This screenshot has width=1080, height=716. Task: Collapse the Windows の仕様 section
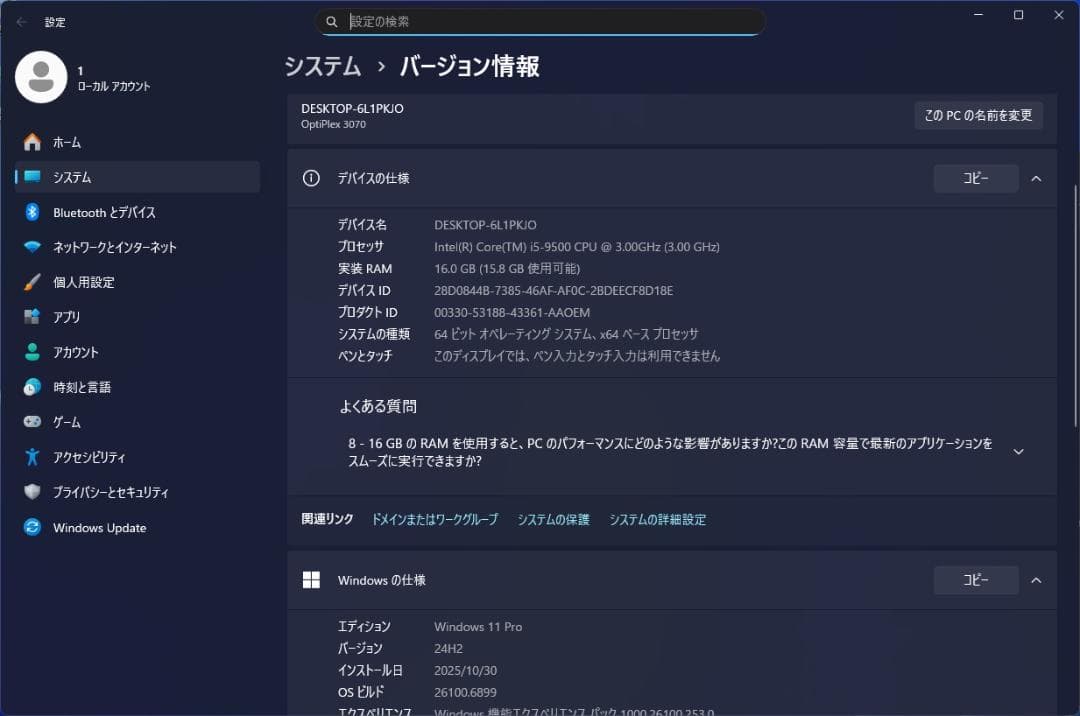point(1036,580)
